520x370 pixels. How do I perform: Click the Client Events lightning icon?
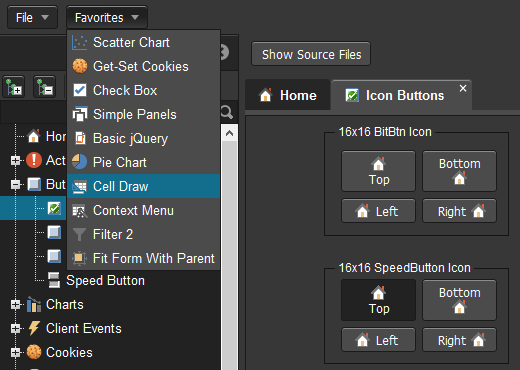(34, 328)
